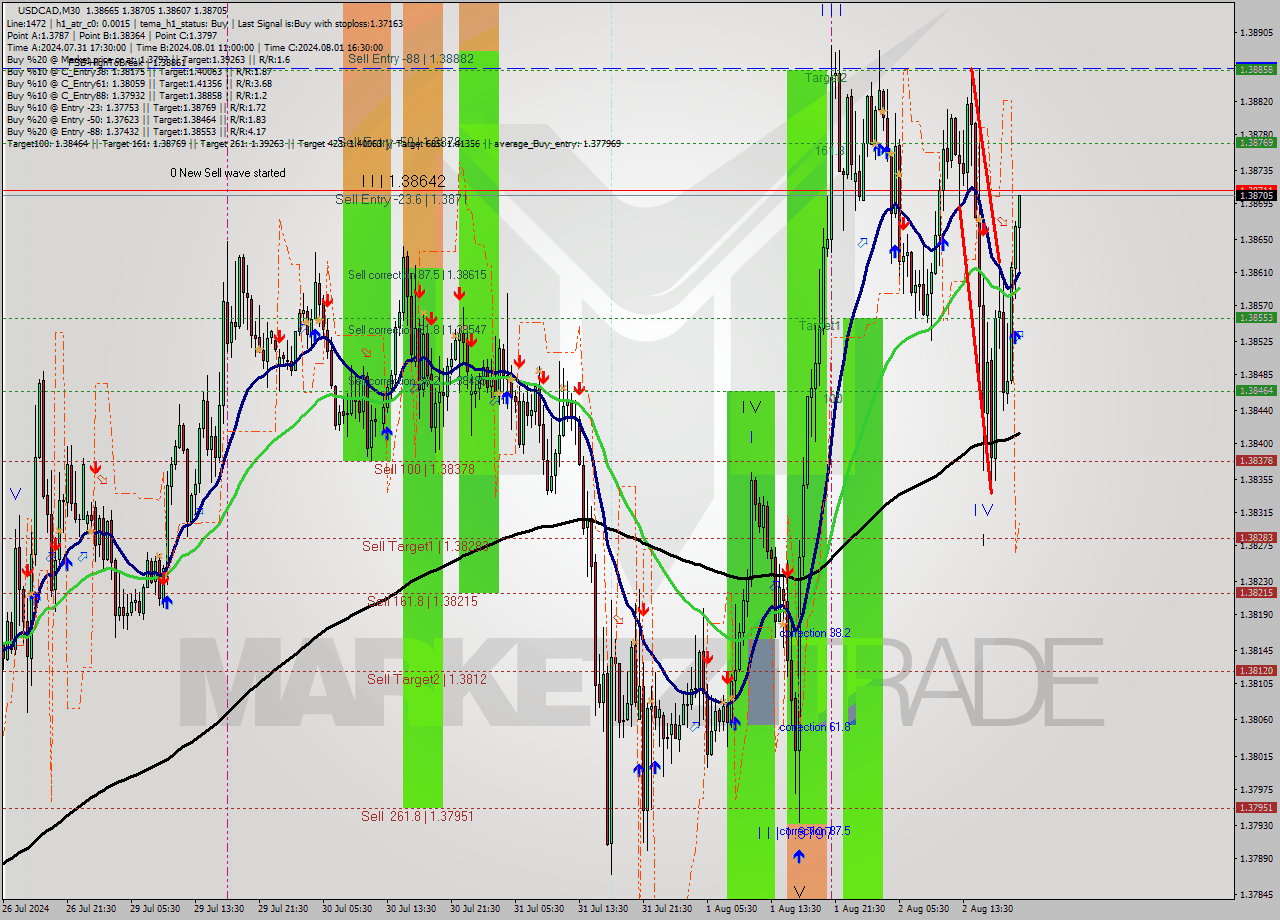Click the 'Target1' label on green zone
The image size is (1280, 920).
coord(819,326)
